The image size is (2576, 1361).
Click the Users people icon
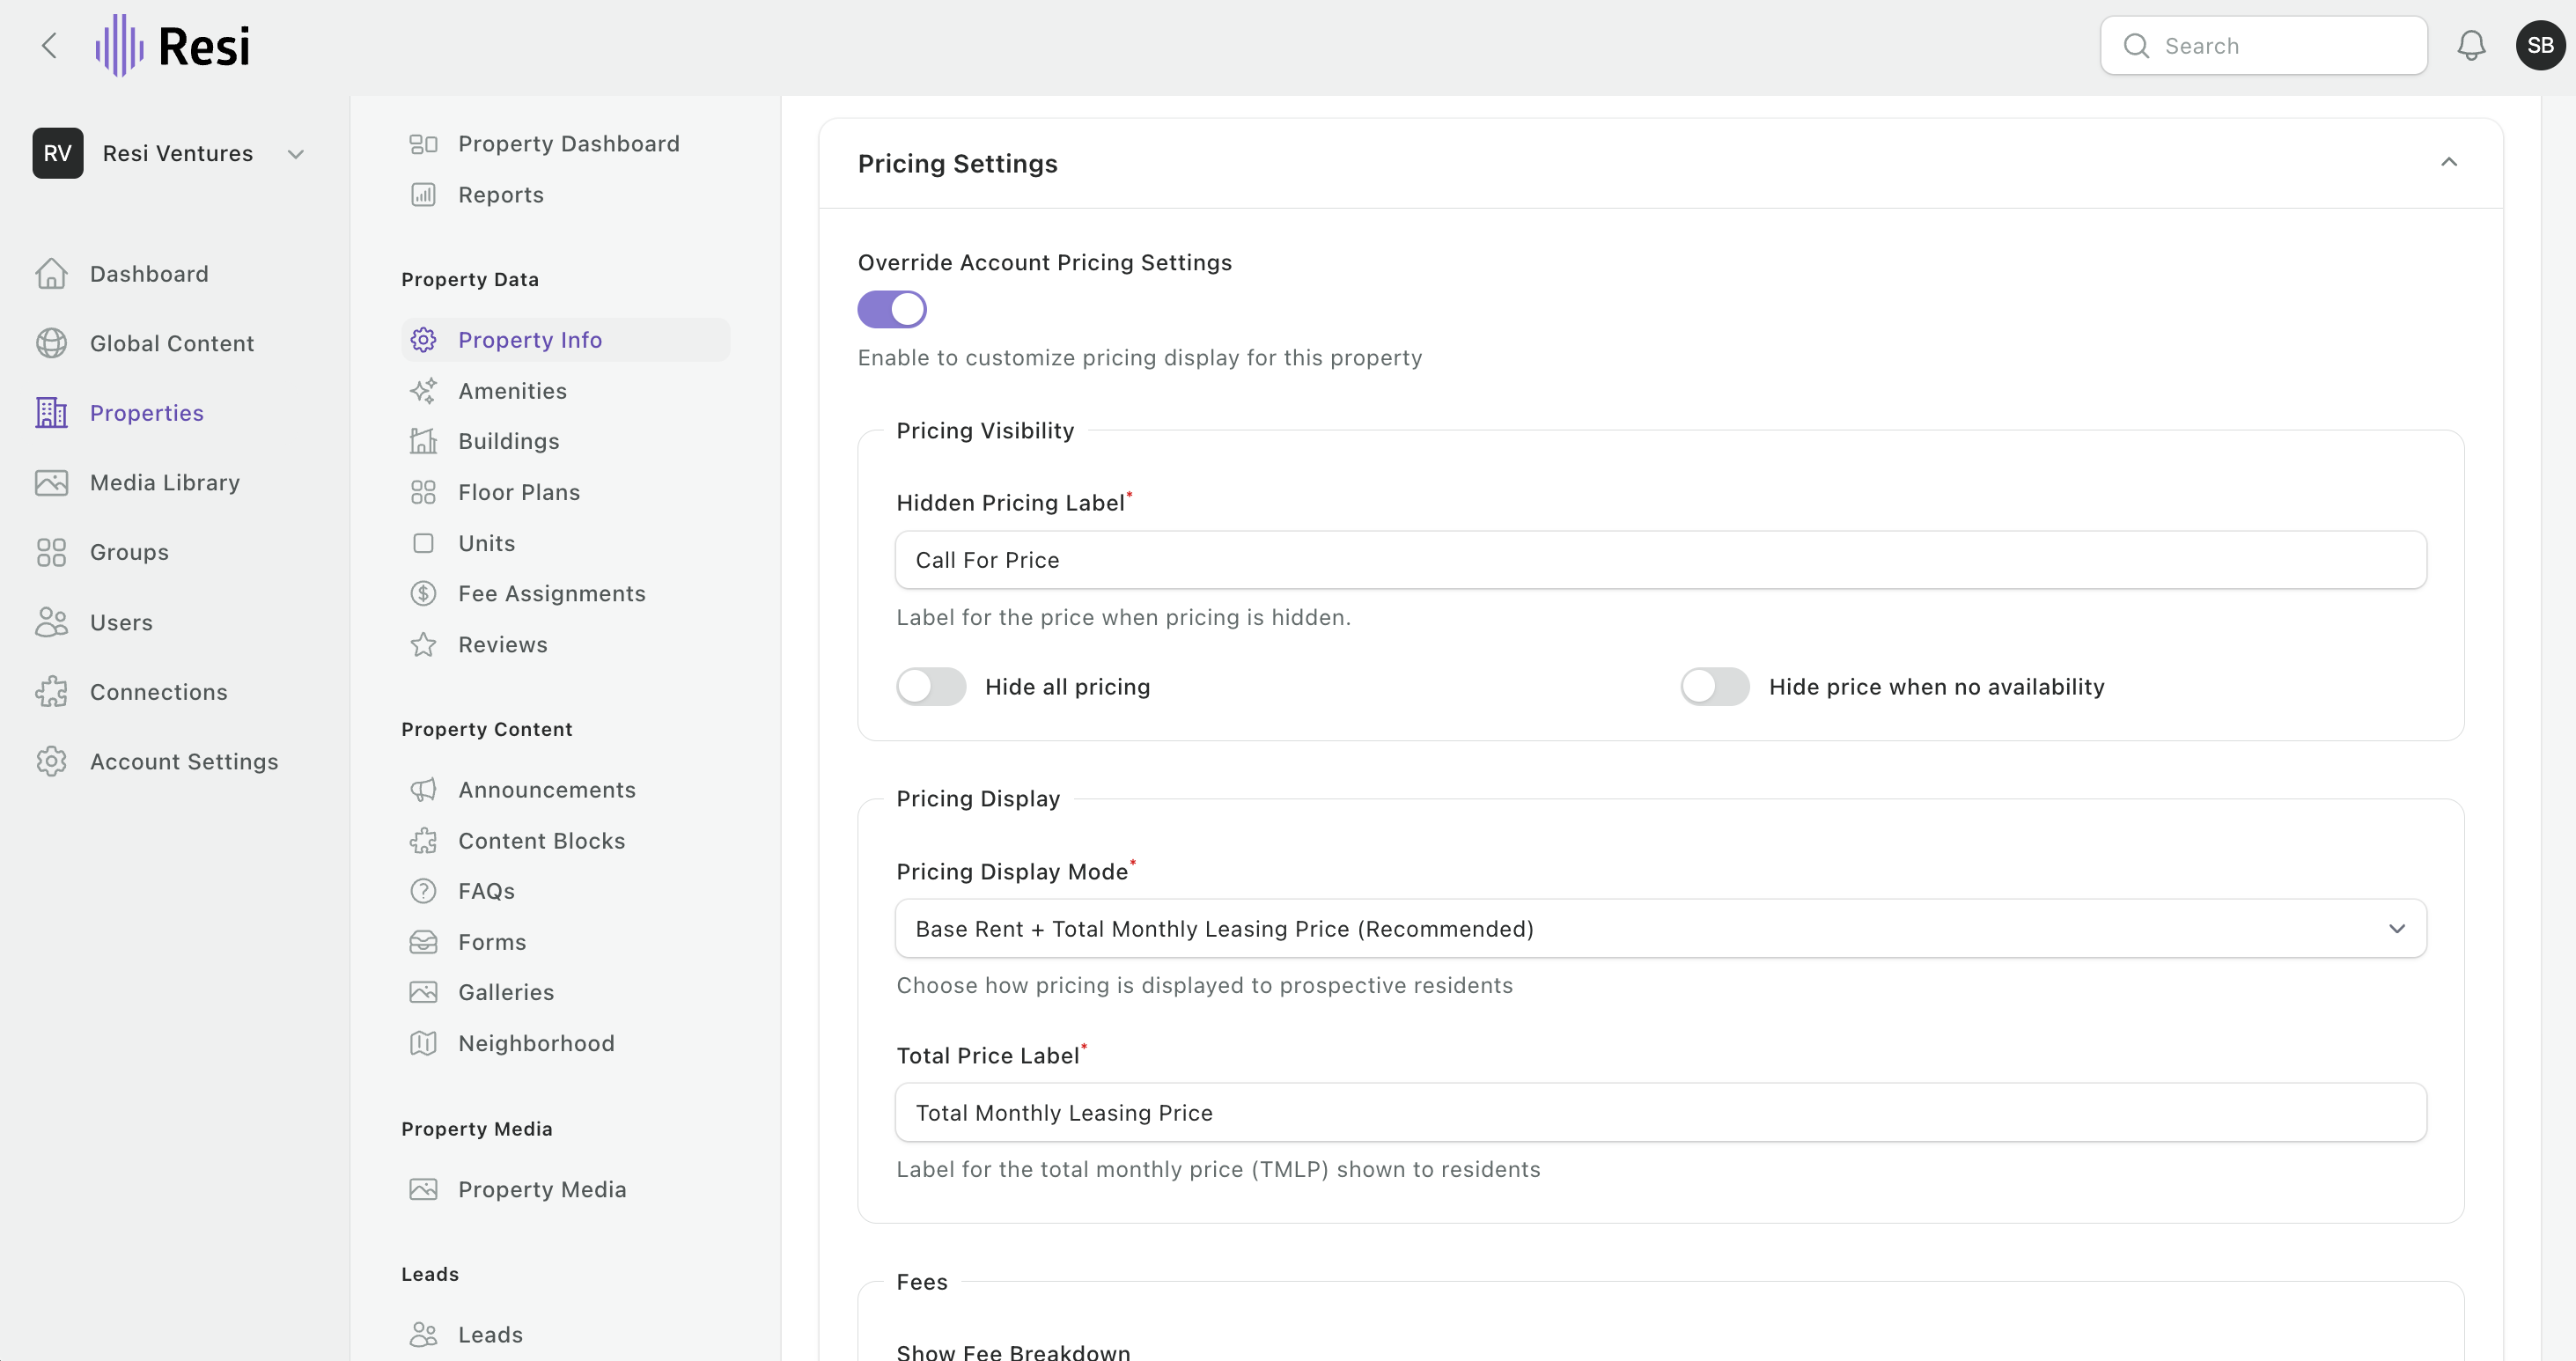[x=51, y=622]
